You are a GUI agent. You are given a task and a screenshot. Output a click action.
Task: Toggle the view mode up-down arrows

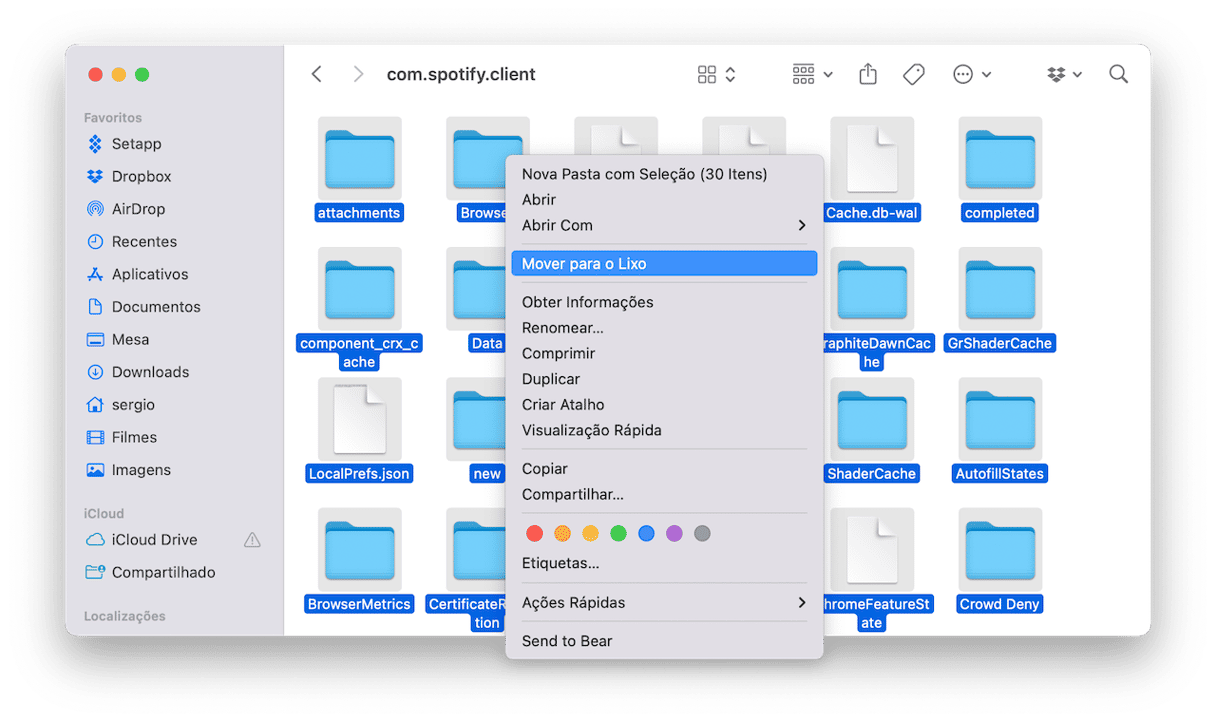click(730, 74)
